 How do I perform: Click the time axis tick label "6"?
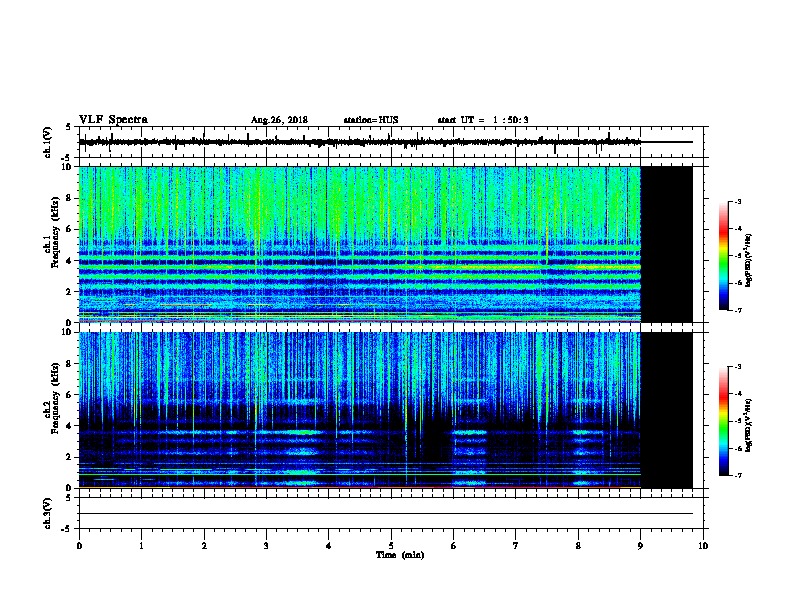click(453, 546)
